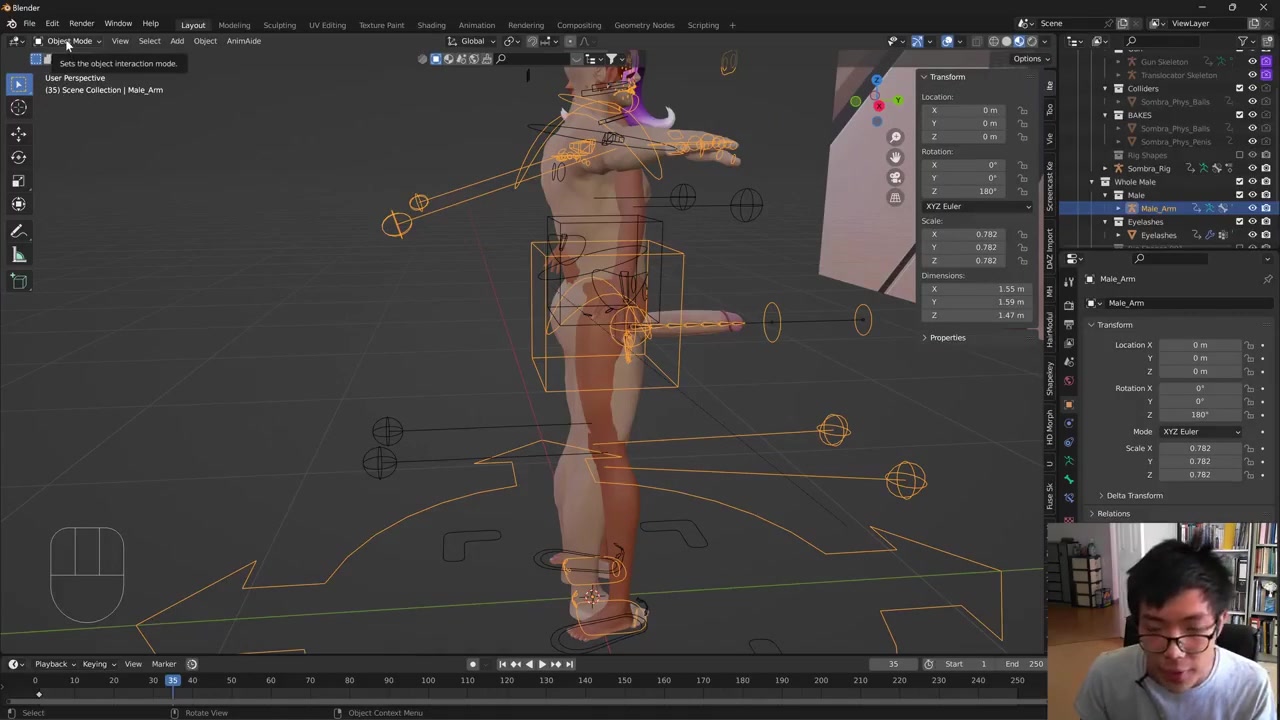
Task: Open the AnimAide menu
Action: click(x=243, y=41)
